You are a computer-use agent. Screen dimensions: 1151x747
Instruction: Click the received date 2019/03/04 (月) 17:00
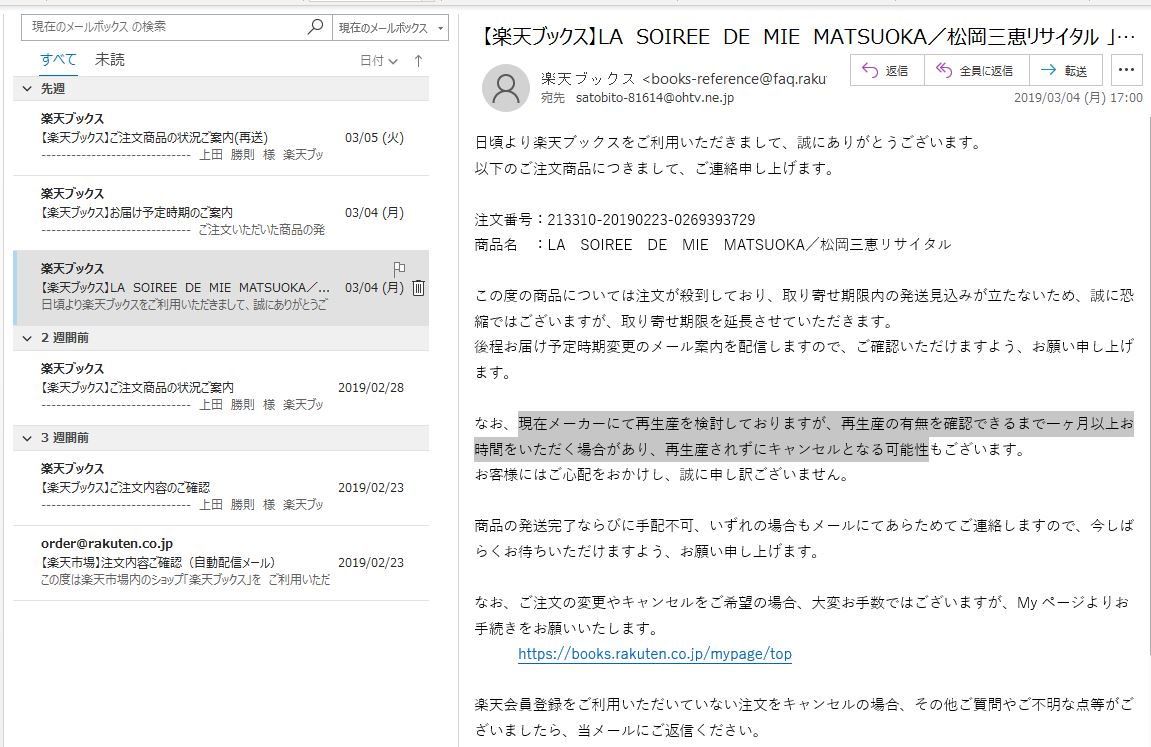[x=1078, y=98]
